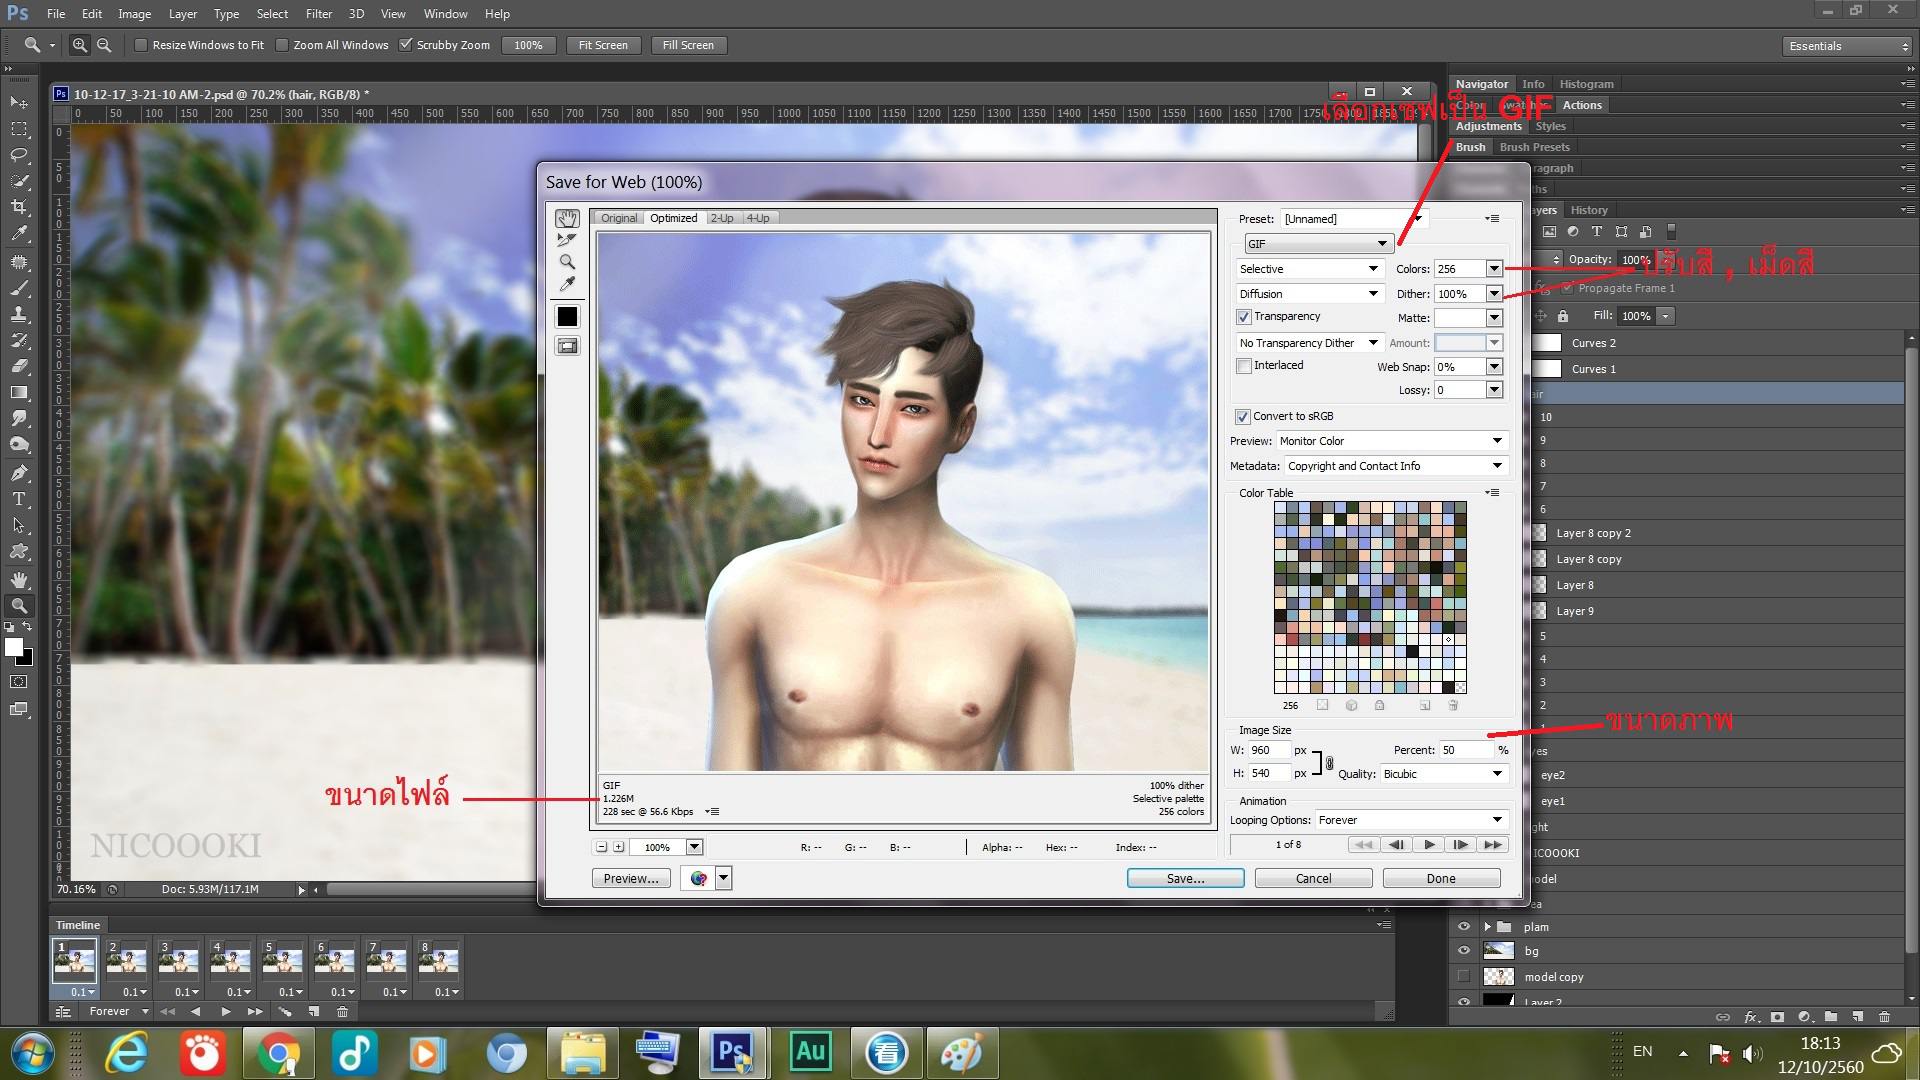Select the Clone Stamp tool in toolbar
The image size is (1920, 1080).
[x=19, y=314]
